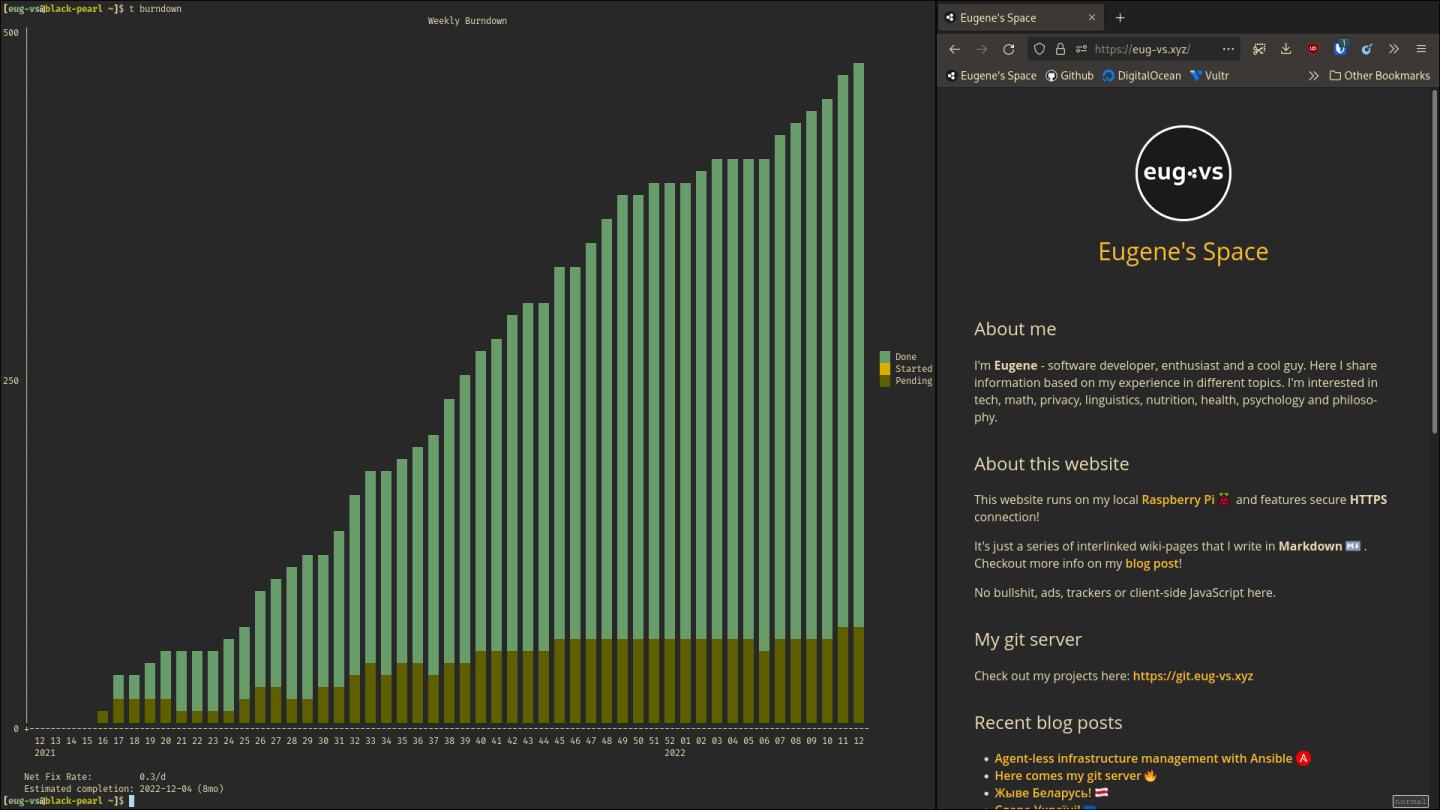Open the blog post link
This screenshot has width=1440, height=810.
pyautogui.click(x=1152, y=563)
